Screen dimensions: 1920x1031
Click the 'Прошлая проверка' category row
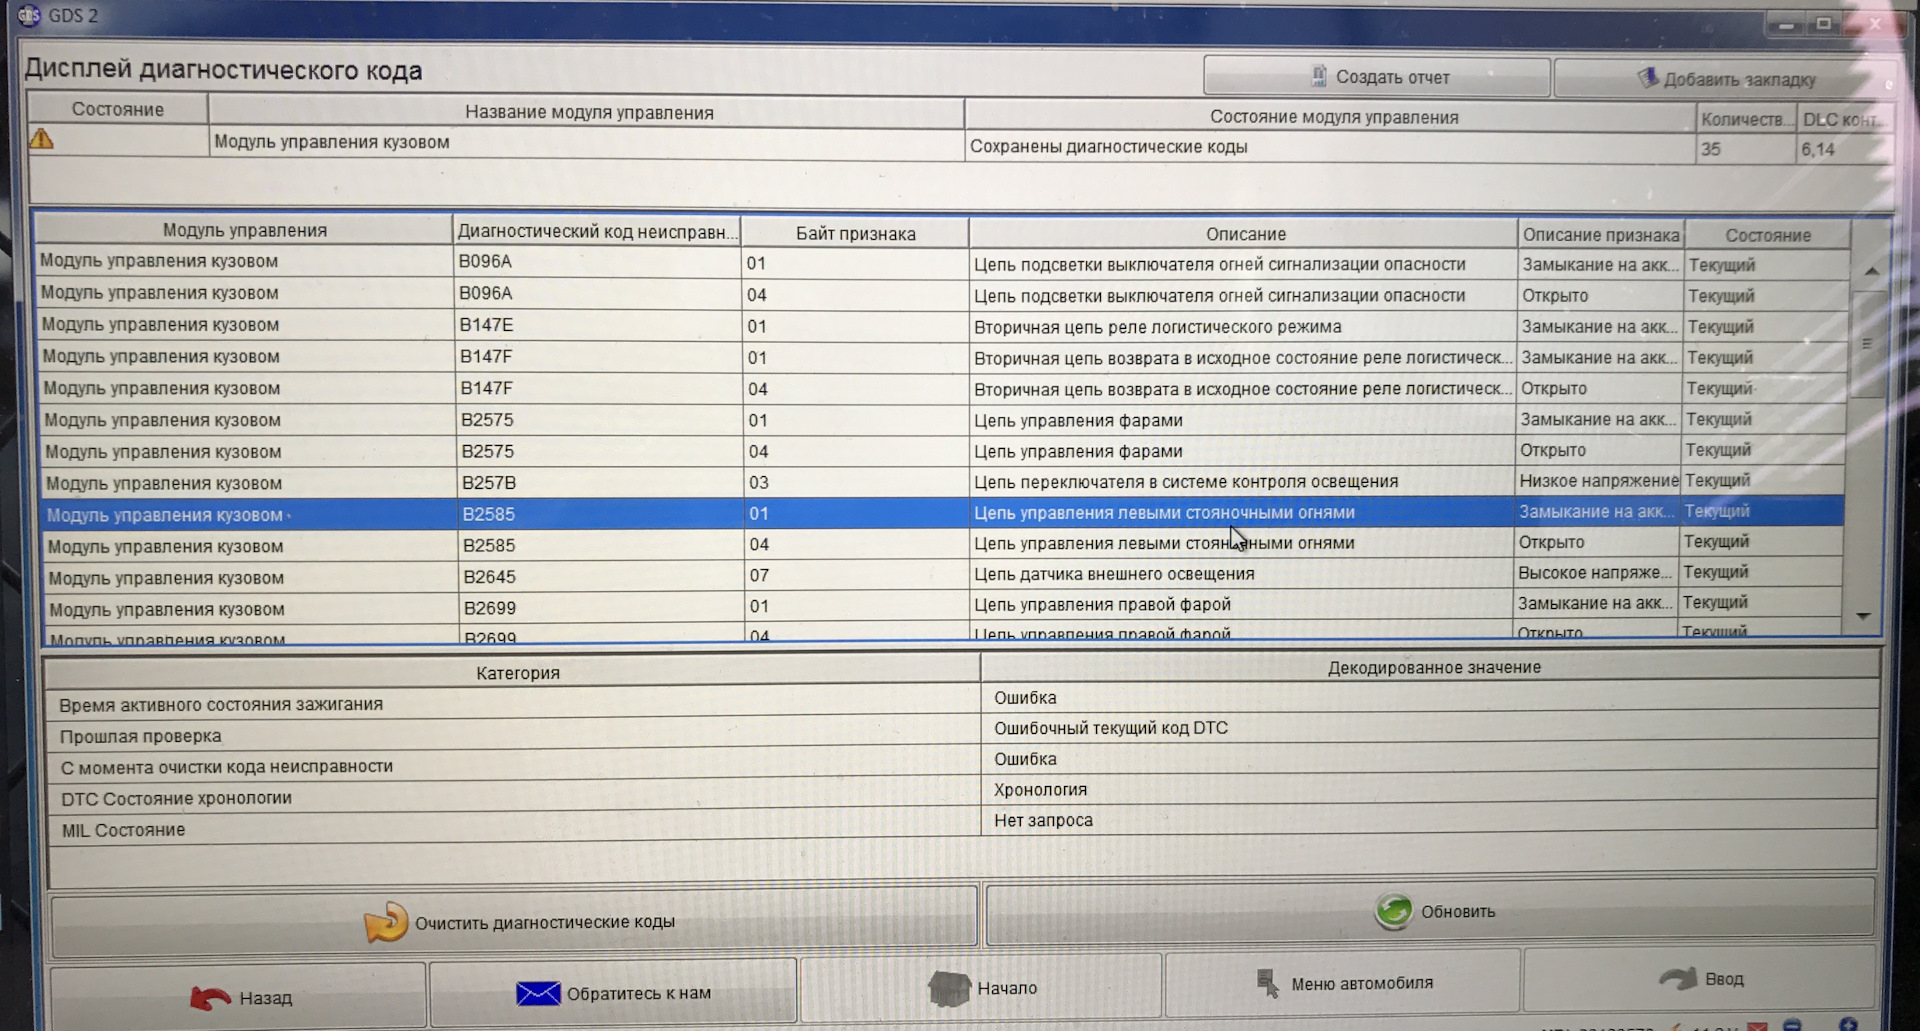click(515, 736)
